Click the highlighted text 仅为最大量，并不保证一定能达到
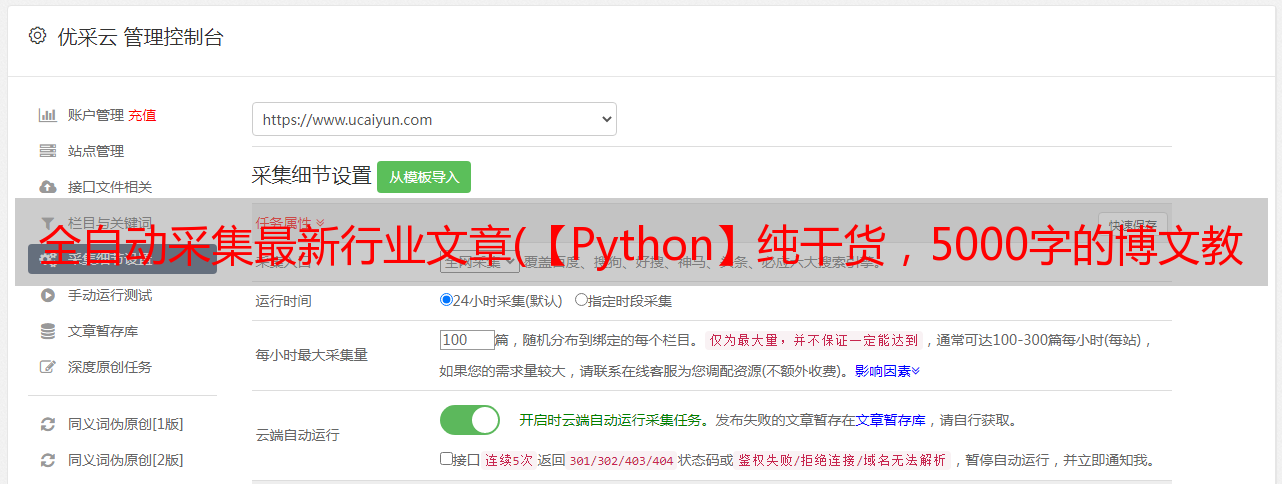Image resolution: width=1282 pixels, height=484 pixels. pos(814,340)
